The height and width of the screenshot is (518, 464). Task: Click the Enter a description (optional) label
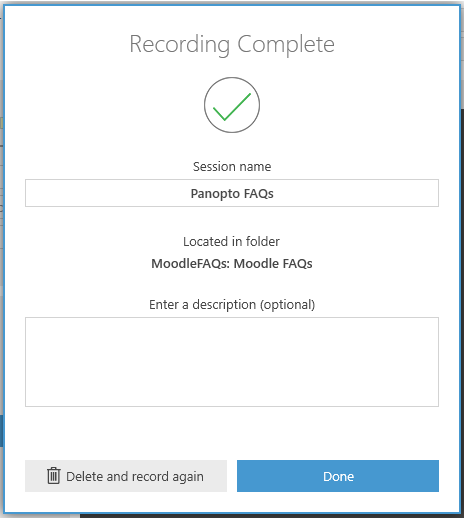pos(232,304)
